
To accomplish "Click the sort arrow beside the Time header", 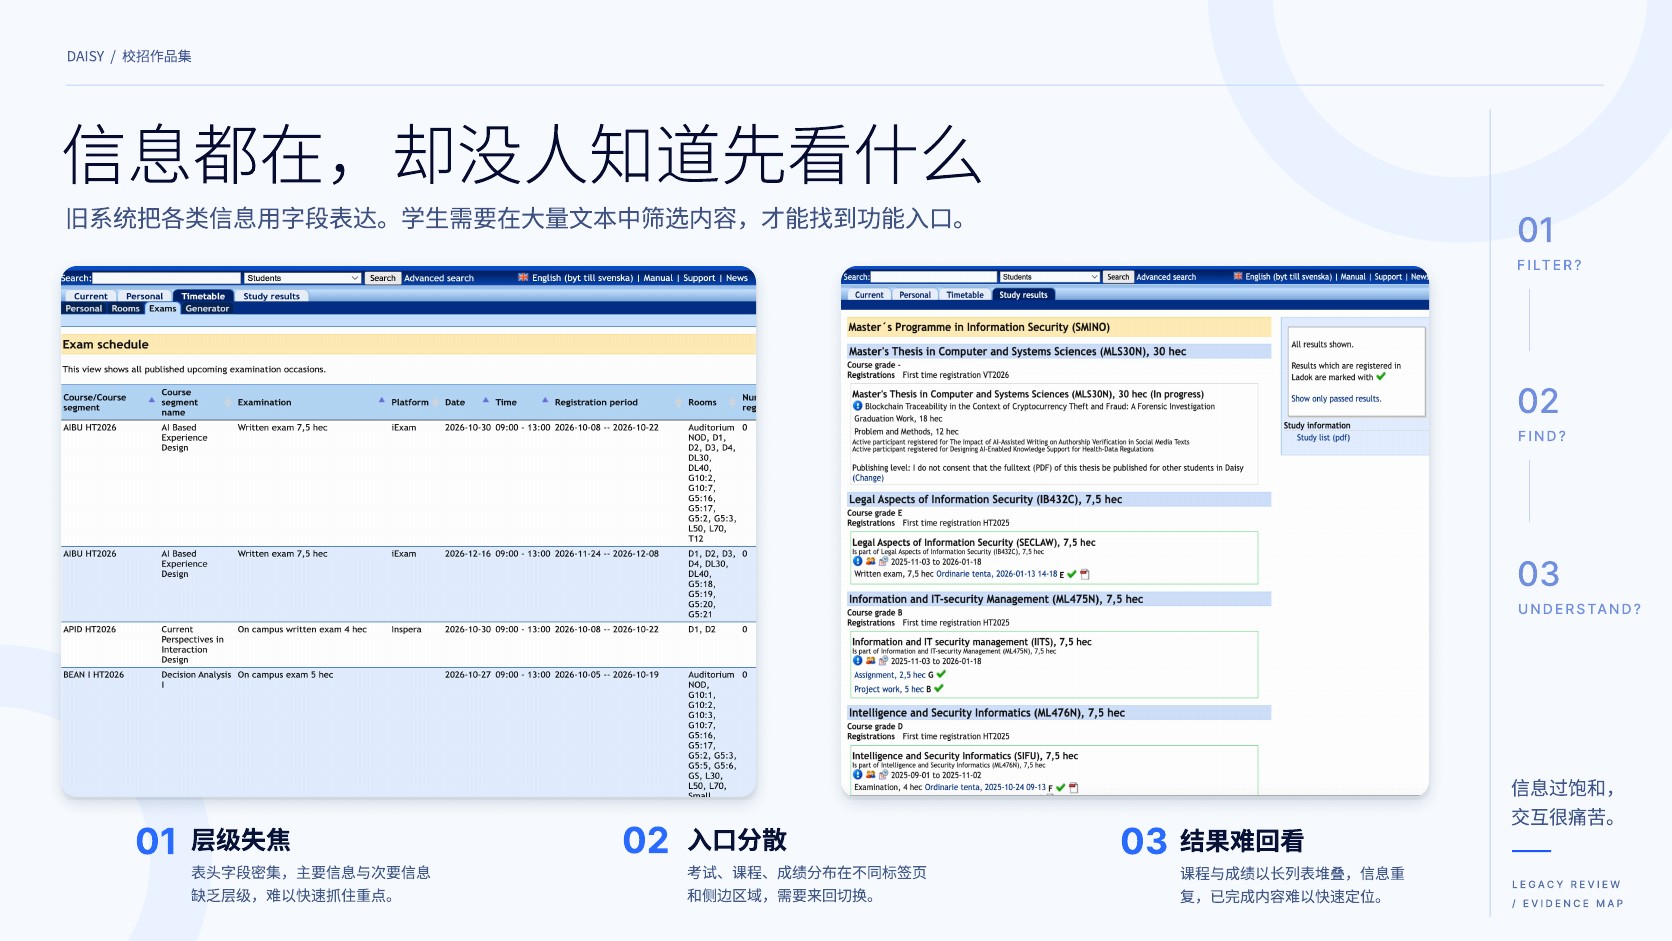I will (x=545, y=400).
